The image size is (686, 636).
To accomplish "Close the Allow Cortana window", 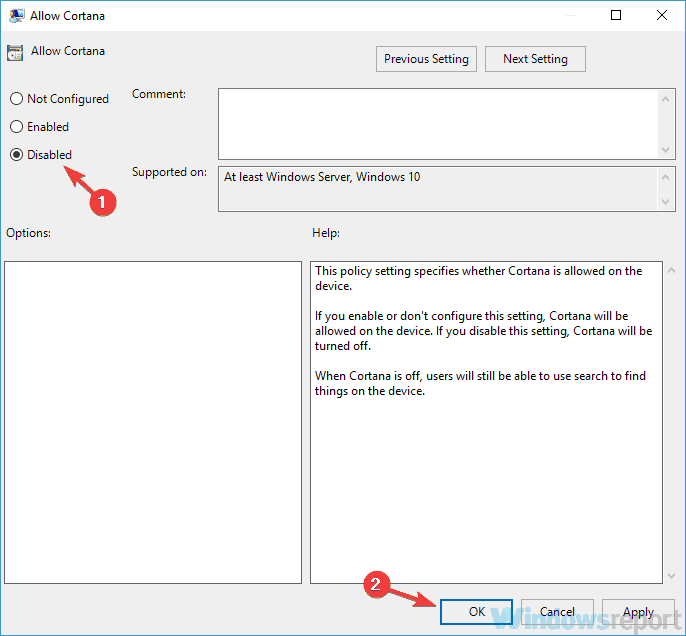I will pos(662,15).
